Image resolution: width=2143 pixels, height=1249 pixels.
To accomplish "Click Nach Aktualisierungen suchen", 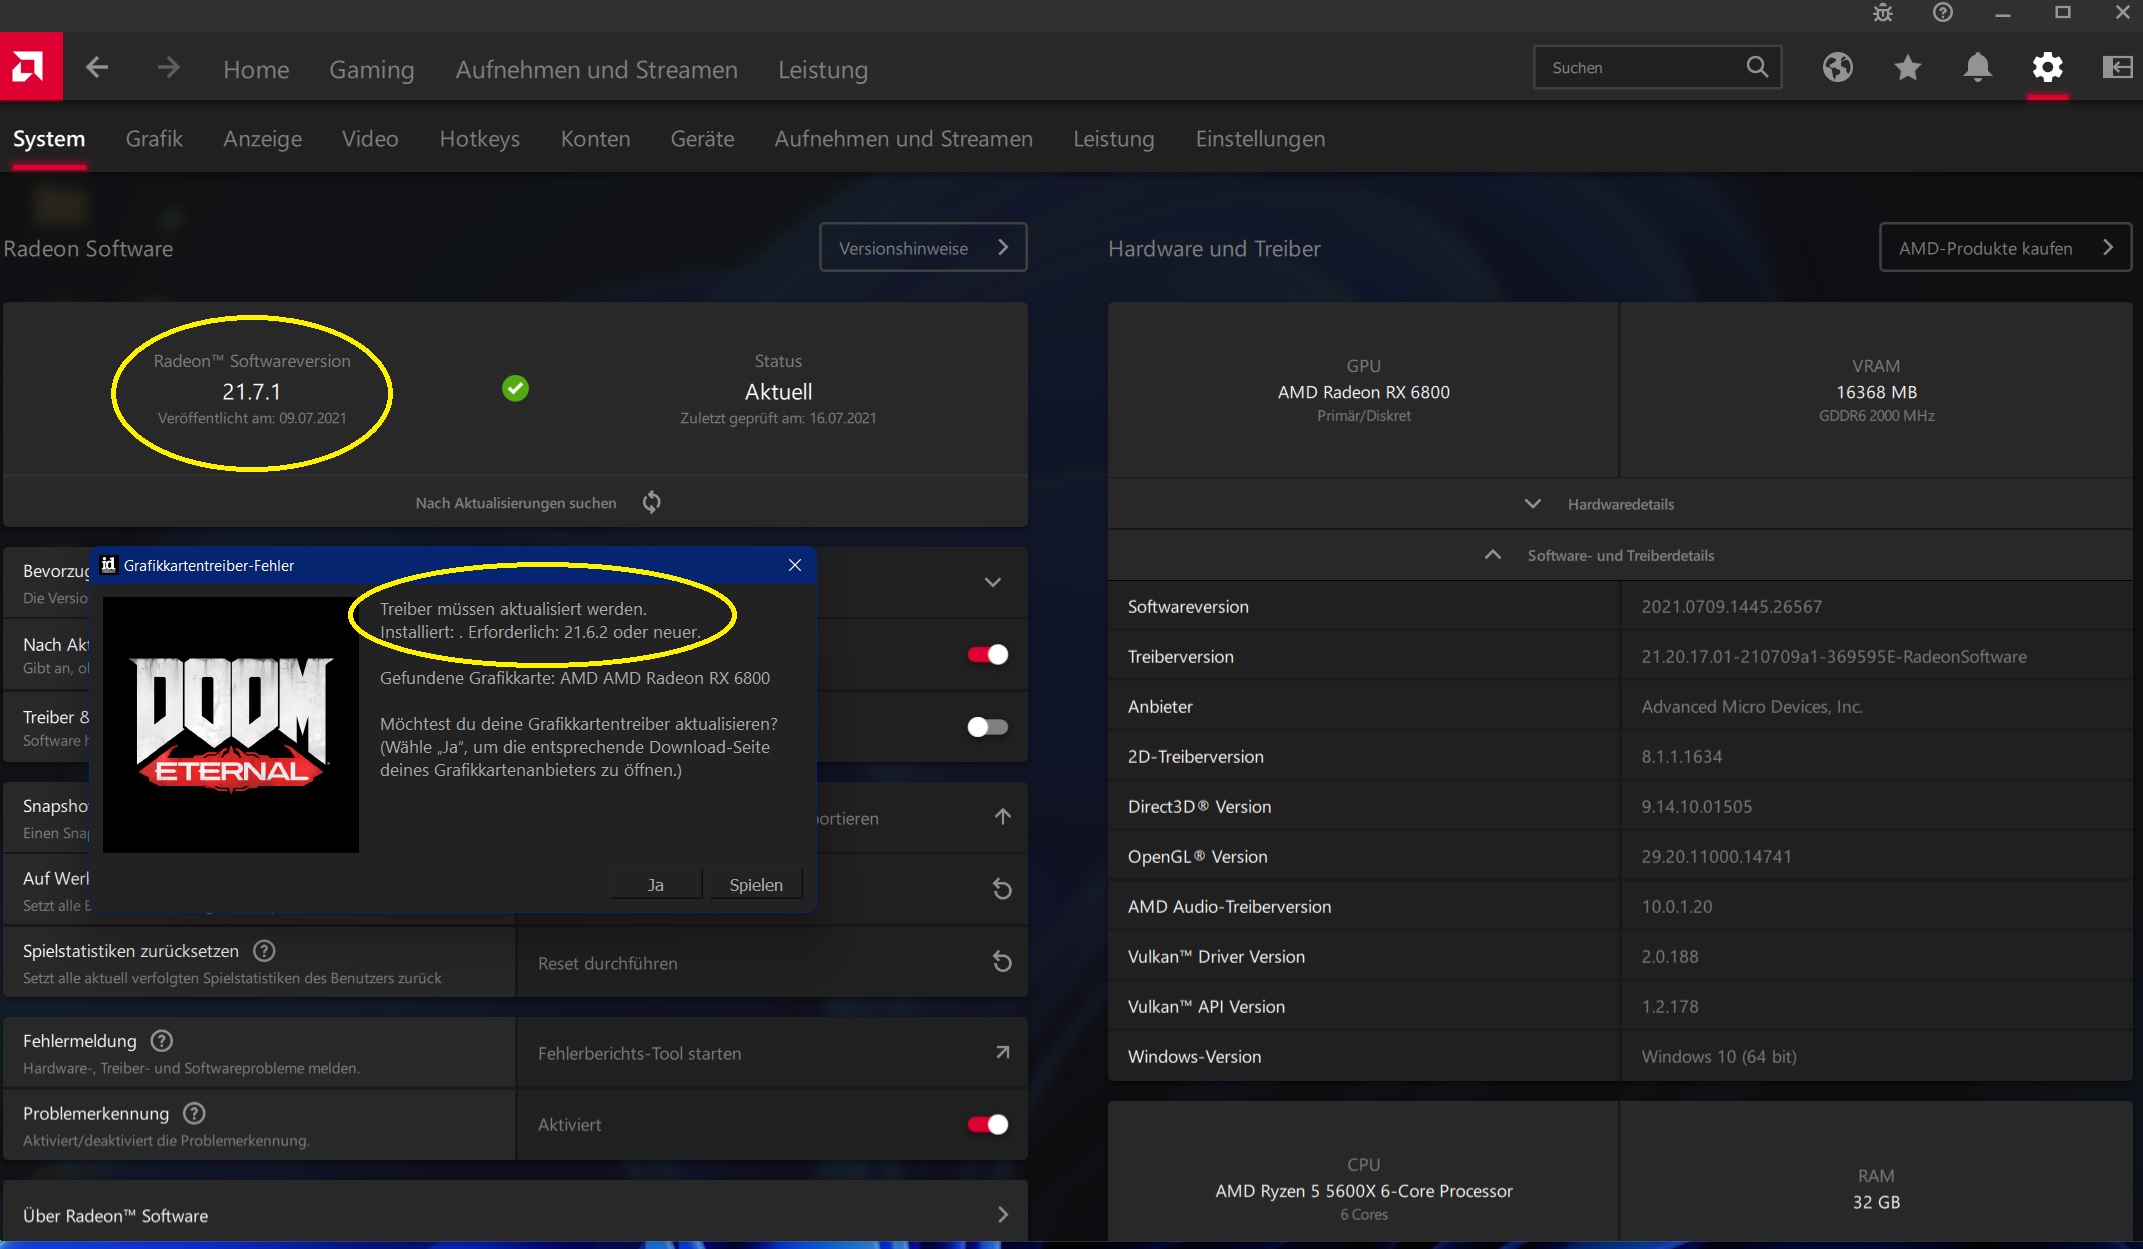I will [516, 502].
